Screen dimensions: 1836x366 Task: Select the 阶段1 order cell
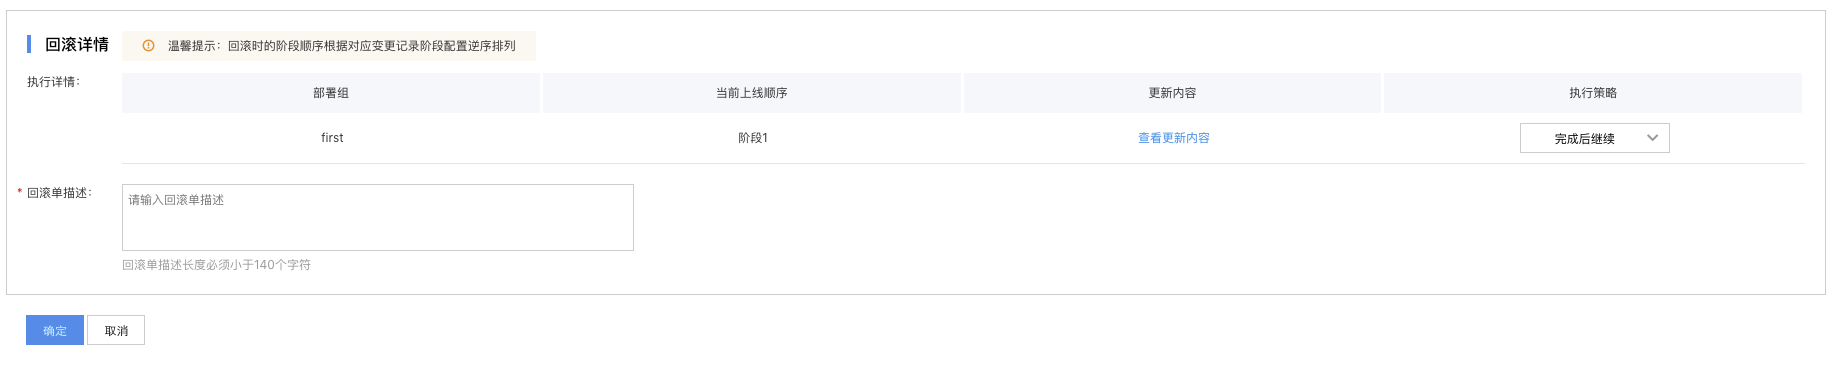[x=753, y=138]
